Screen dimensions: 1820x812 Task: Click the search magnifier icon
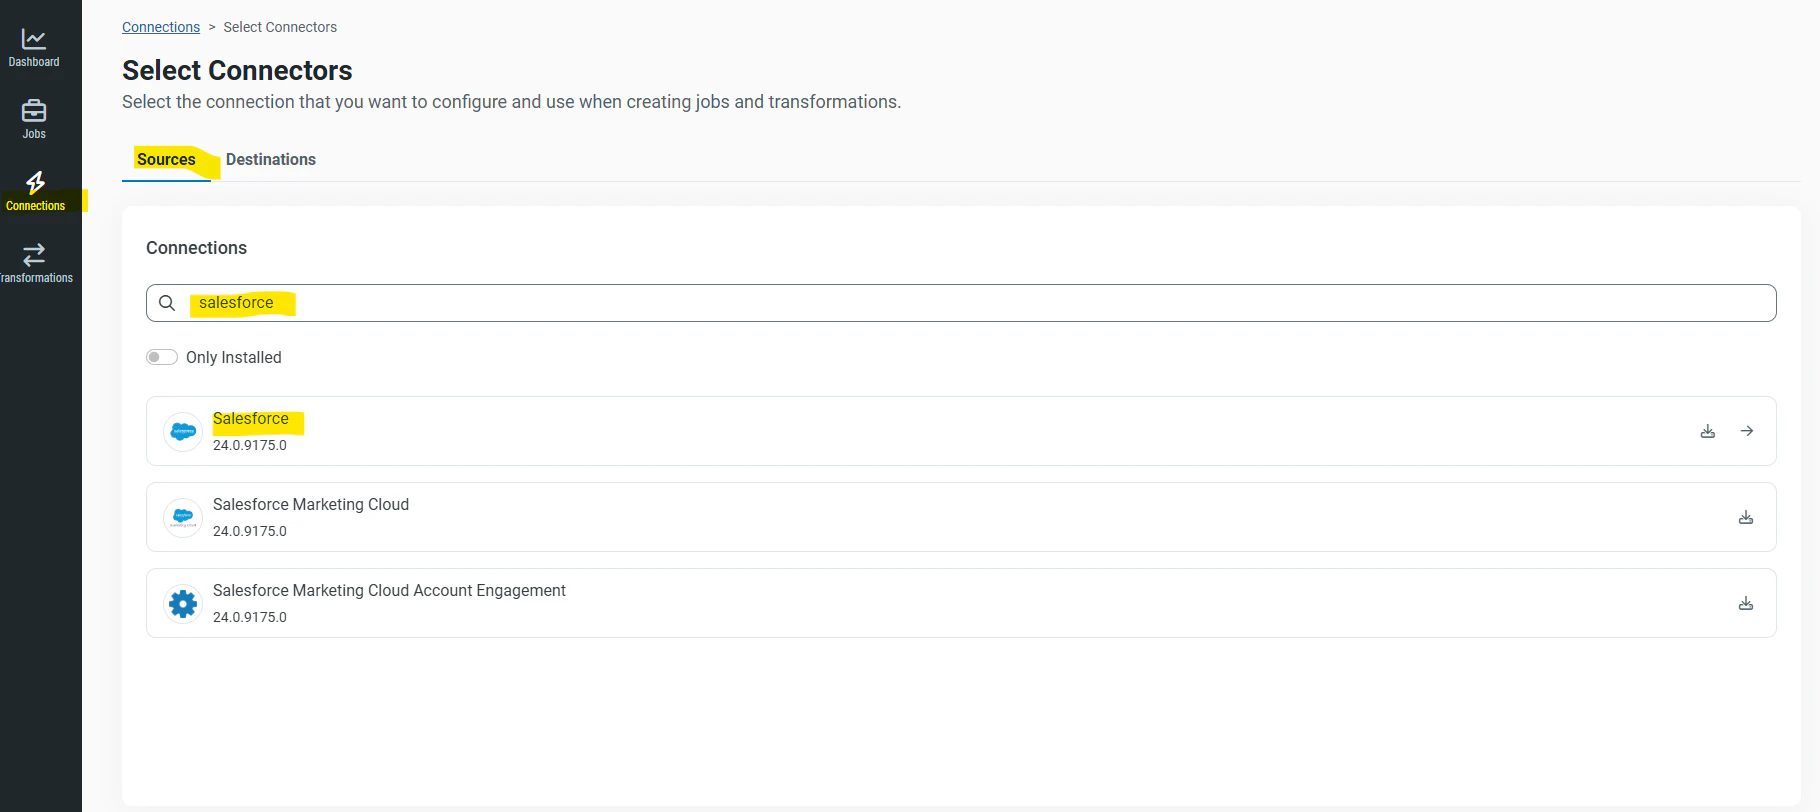[x=167, y=303]
